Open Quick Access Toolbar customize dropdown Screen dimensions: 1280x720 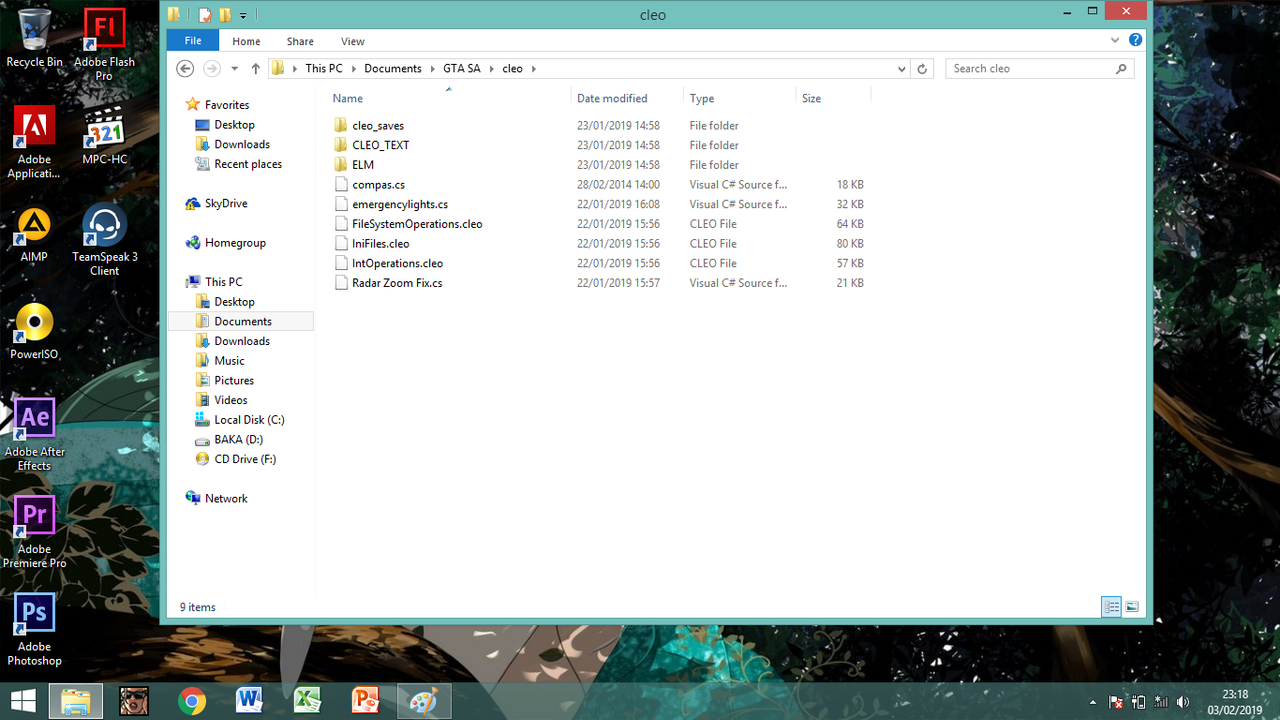pos(243,15)
